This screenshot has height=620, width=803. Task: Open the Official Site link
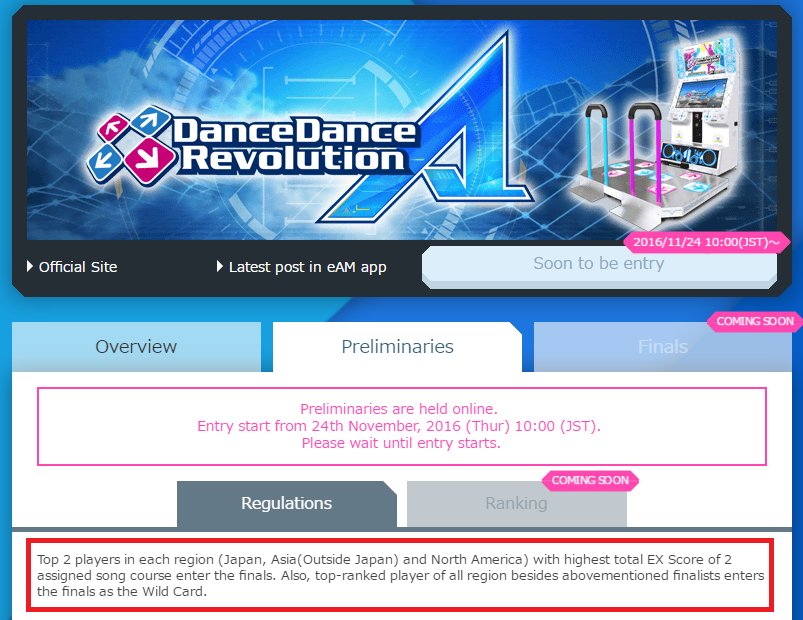point(78,267)
